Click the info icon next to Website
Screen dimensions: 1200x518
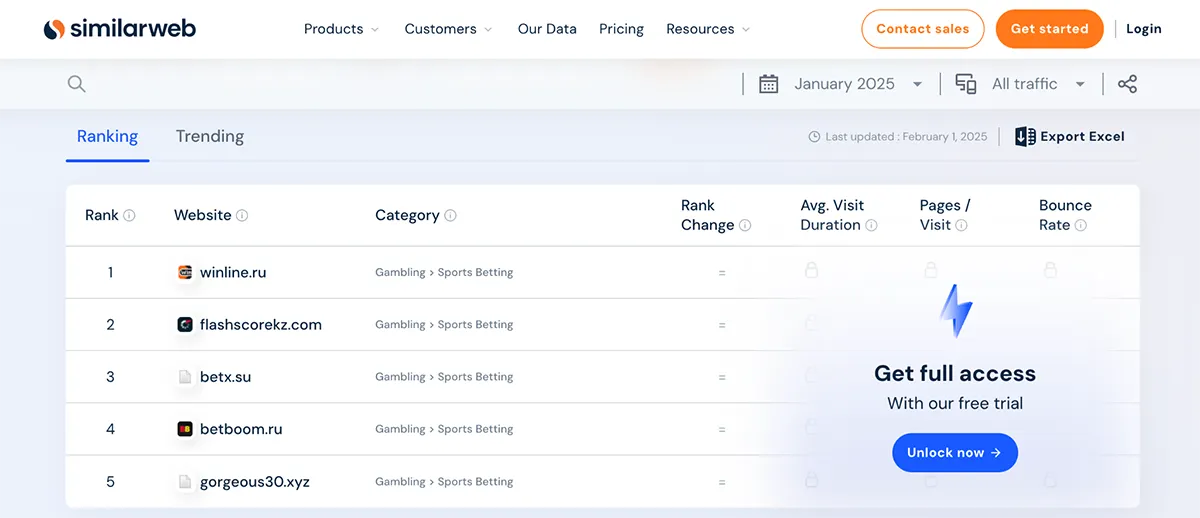coord(242,216)
